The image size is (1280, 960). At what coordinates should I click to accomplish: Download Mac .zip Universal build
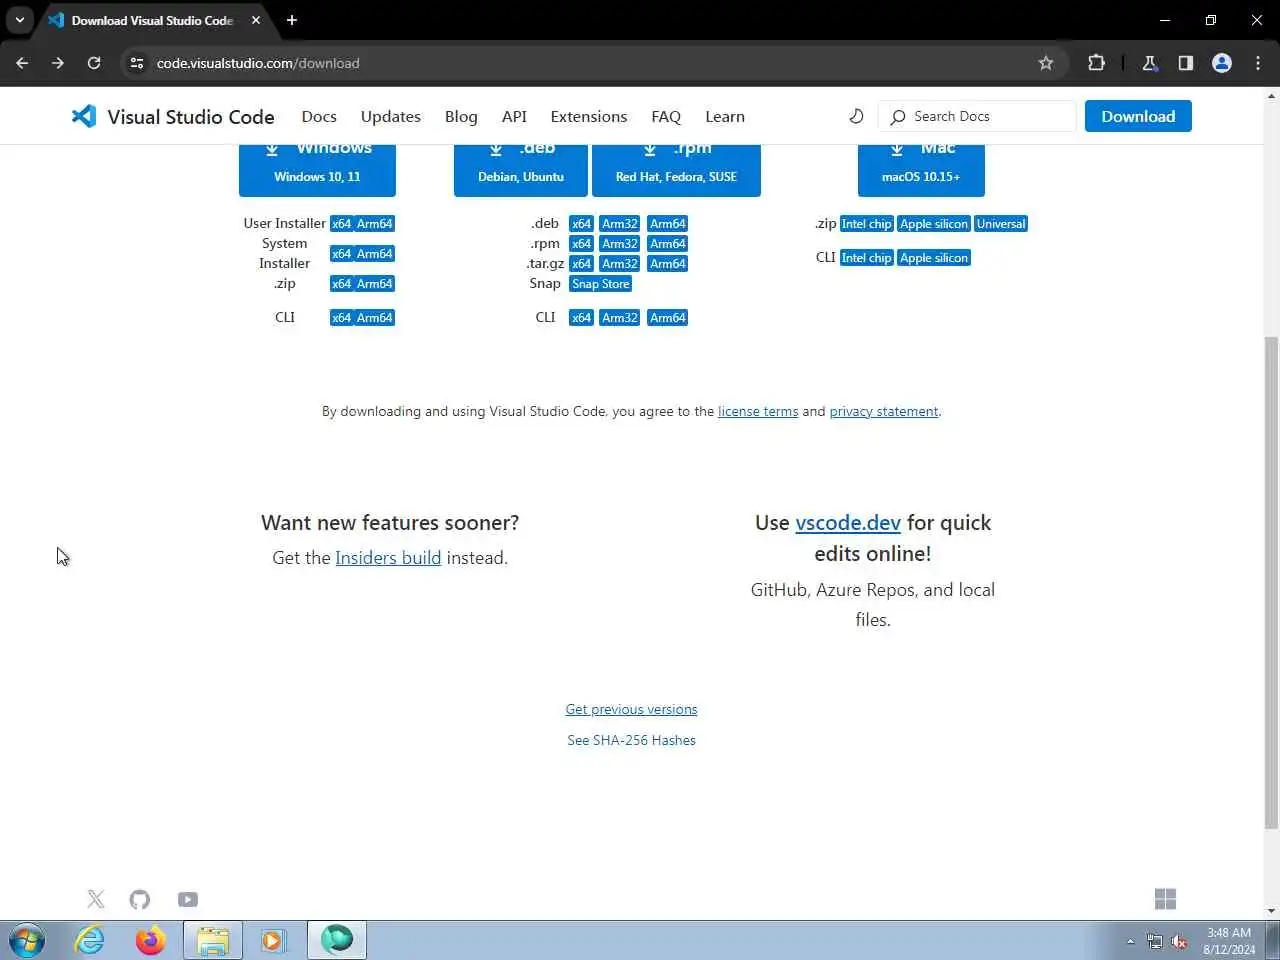1001,224
